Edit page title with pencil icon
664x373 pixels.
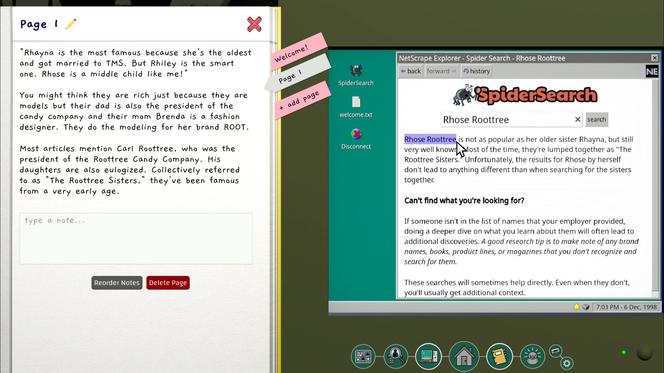coord(71,24)
